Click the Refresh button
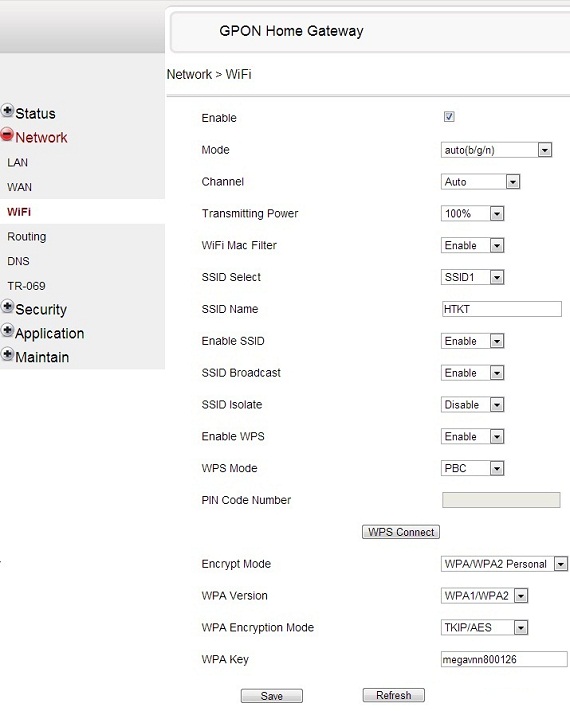570x711 pixels. (x=394, y=695)
